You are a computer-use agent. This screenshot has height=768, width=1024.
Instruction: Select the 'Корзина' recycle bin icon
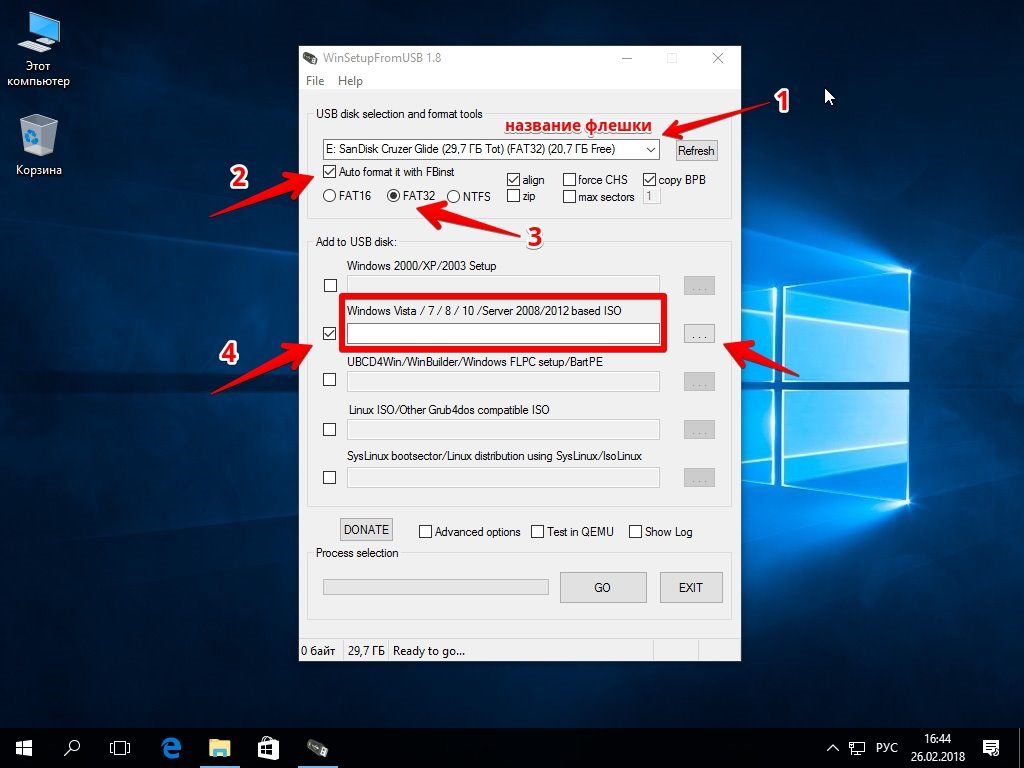point(39,144)
